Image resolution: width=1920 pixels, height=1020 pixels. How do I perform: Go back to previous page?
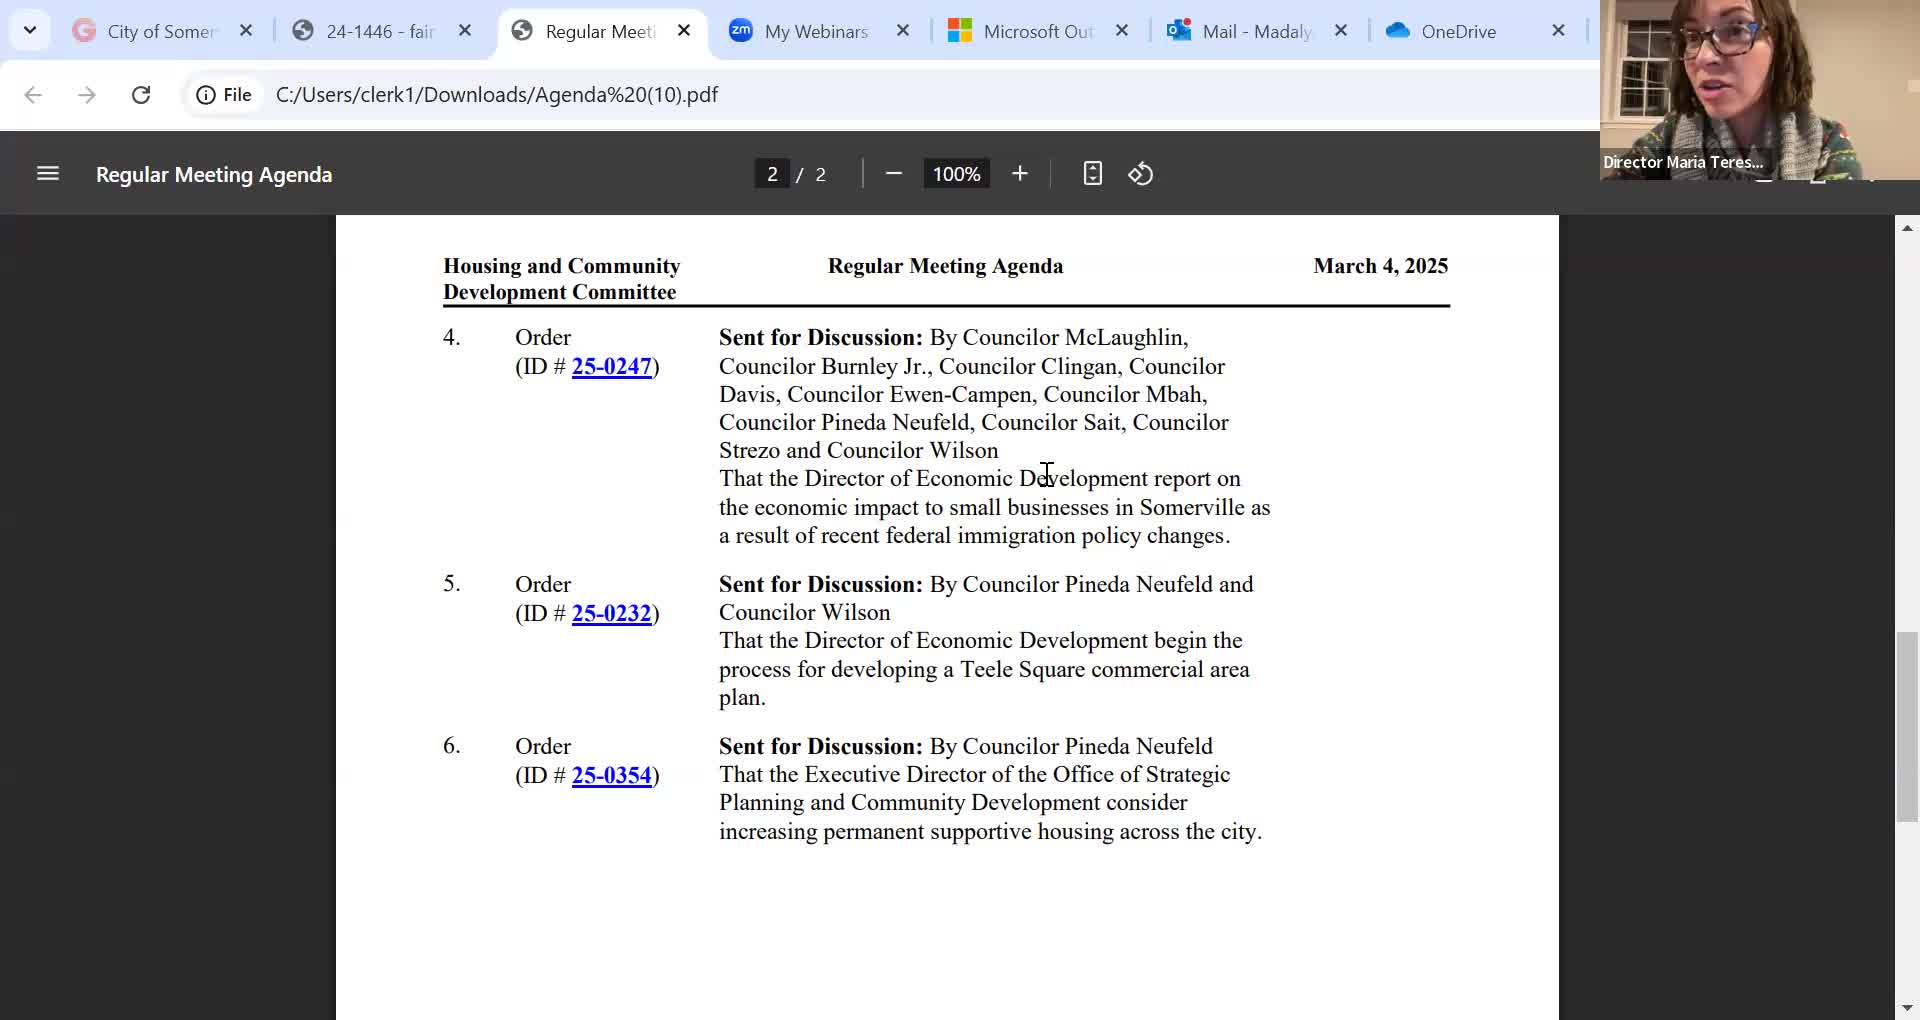33,95
